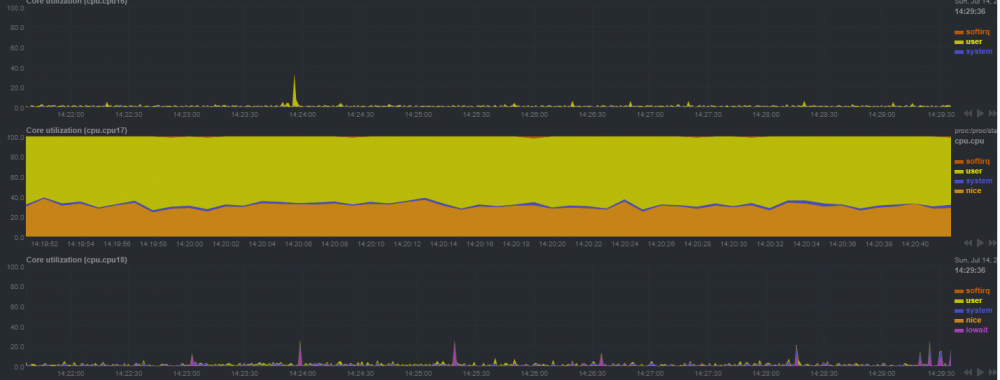This screenshot has height=380, width=1000.
Task: Fast-forward the cpu18 chart with double-right arrows
Action: pos(993,372)
